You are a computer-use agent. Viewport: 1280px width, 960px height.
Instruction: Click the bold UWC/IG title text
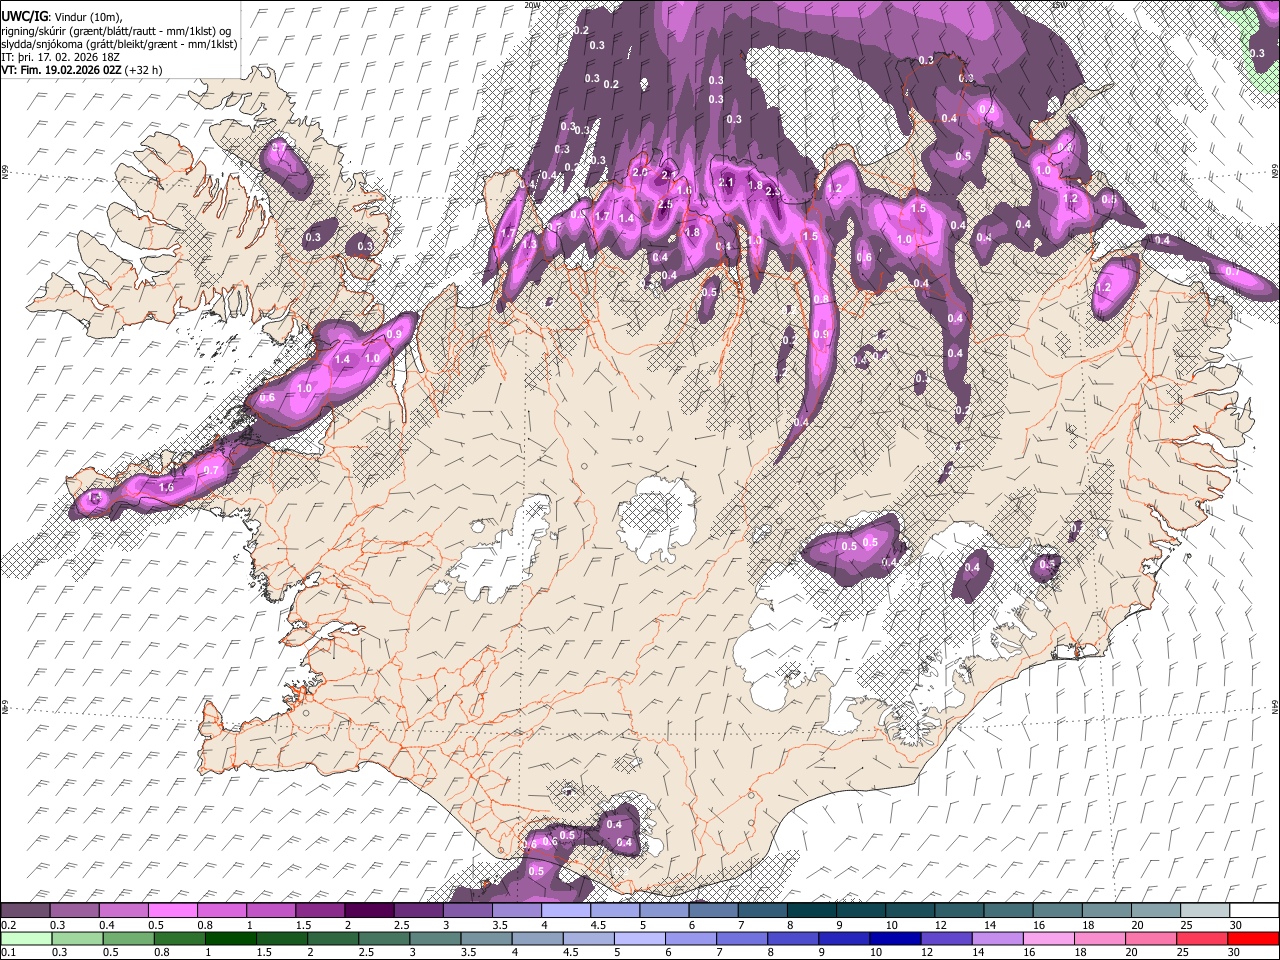tap(23, 16)
